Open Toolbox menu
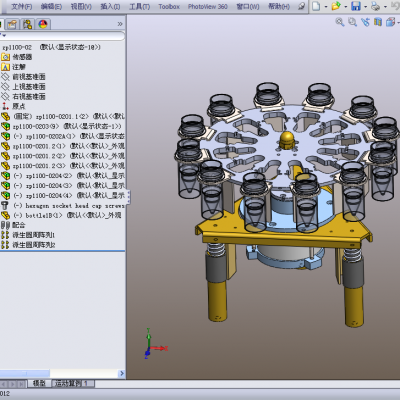 169,6
